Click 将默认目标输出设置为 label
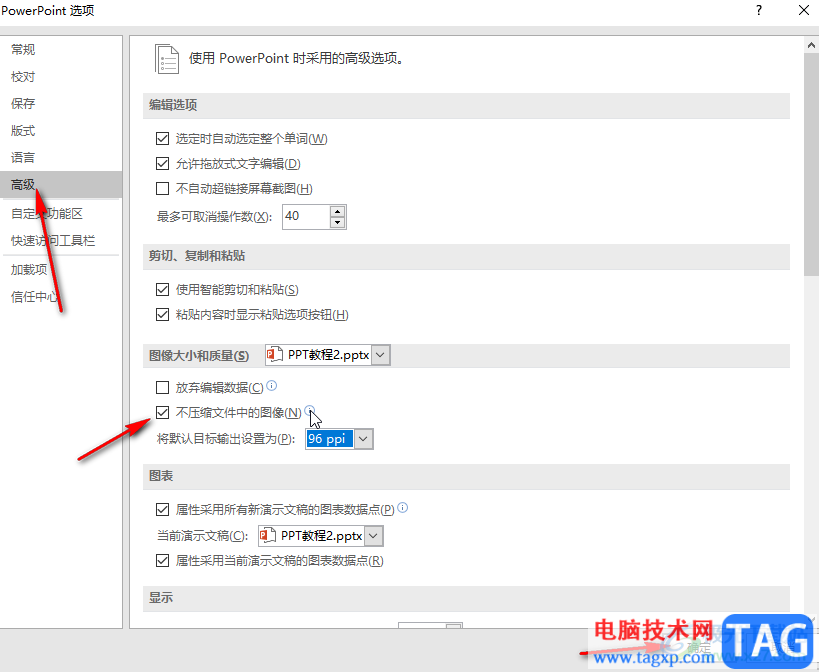This screenshot has height=672, width=819. click(226, 439)
